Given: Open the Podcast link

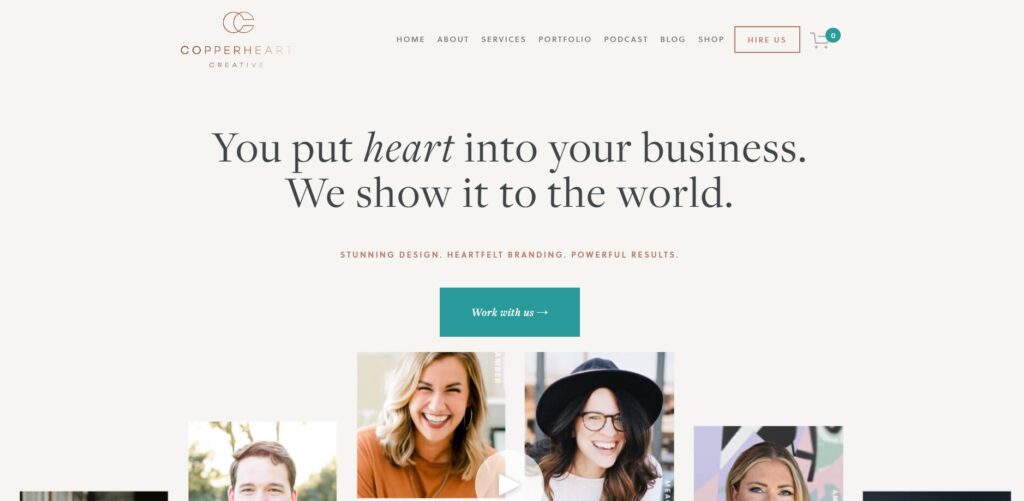Looking at the screenshot, I should 626,39.
